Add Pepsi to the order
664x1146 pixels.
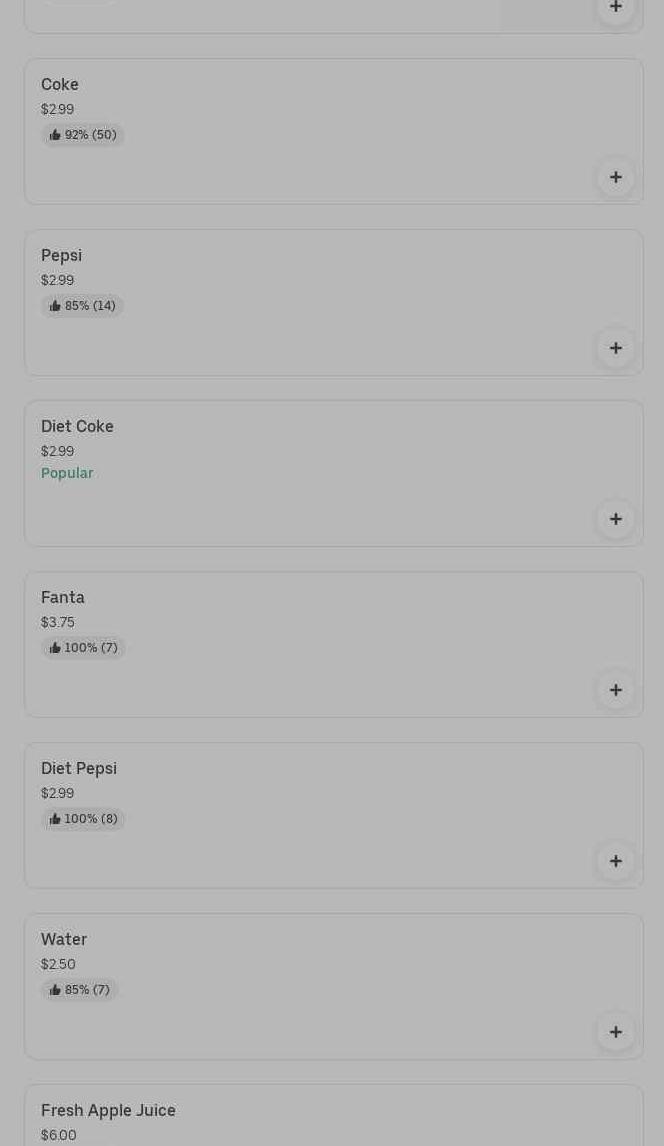[615, 349]
